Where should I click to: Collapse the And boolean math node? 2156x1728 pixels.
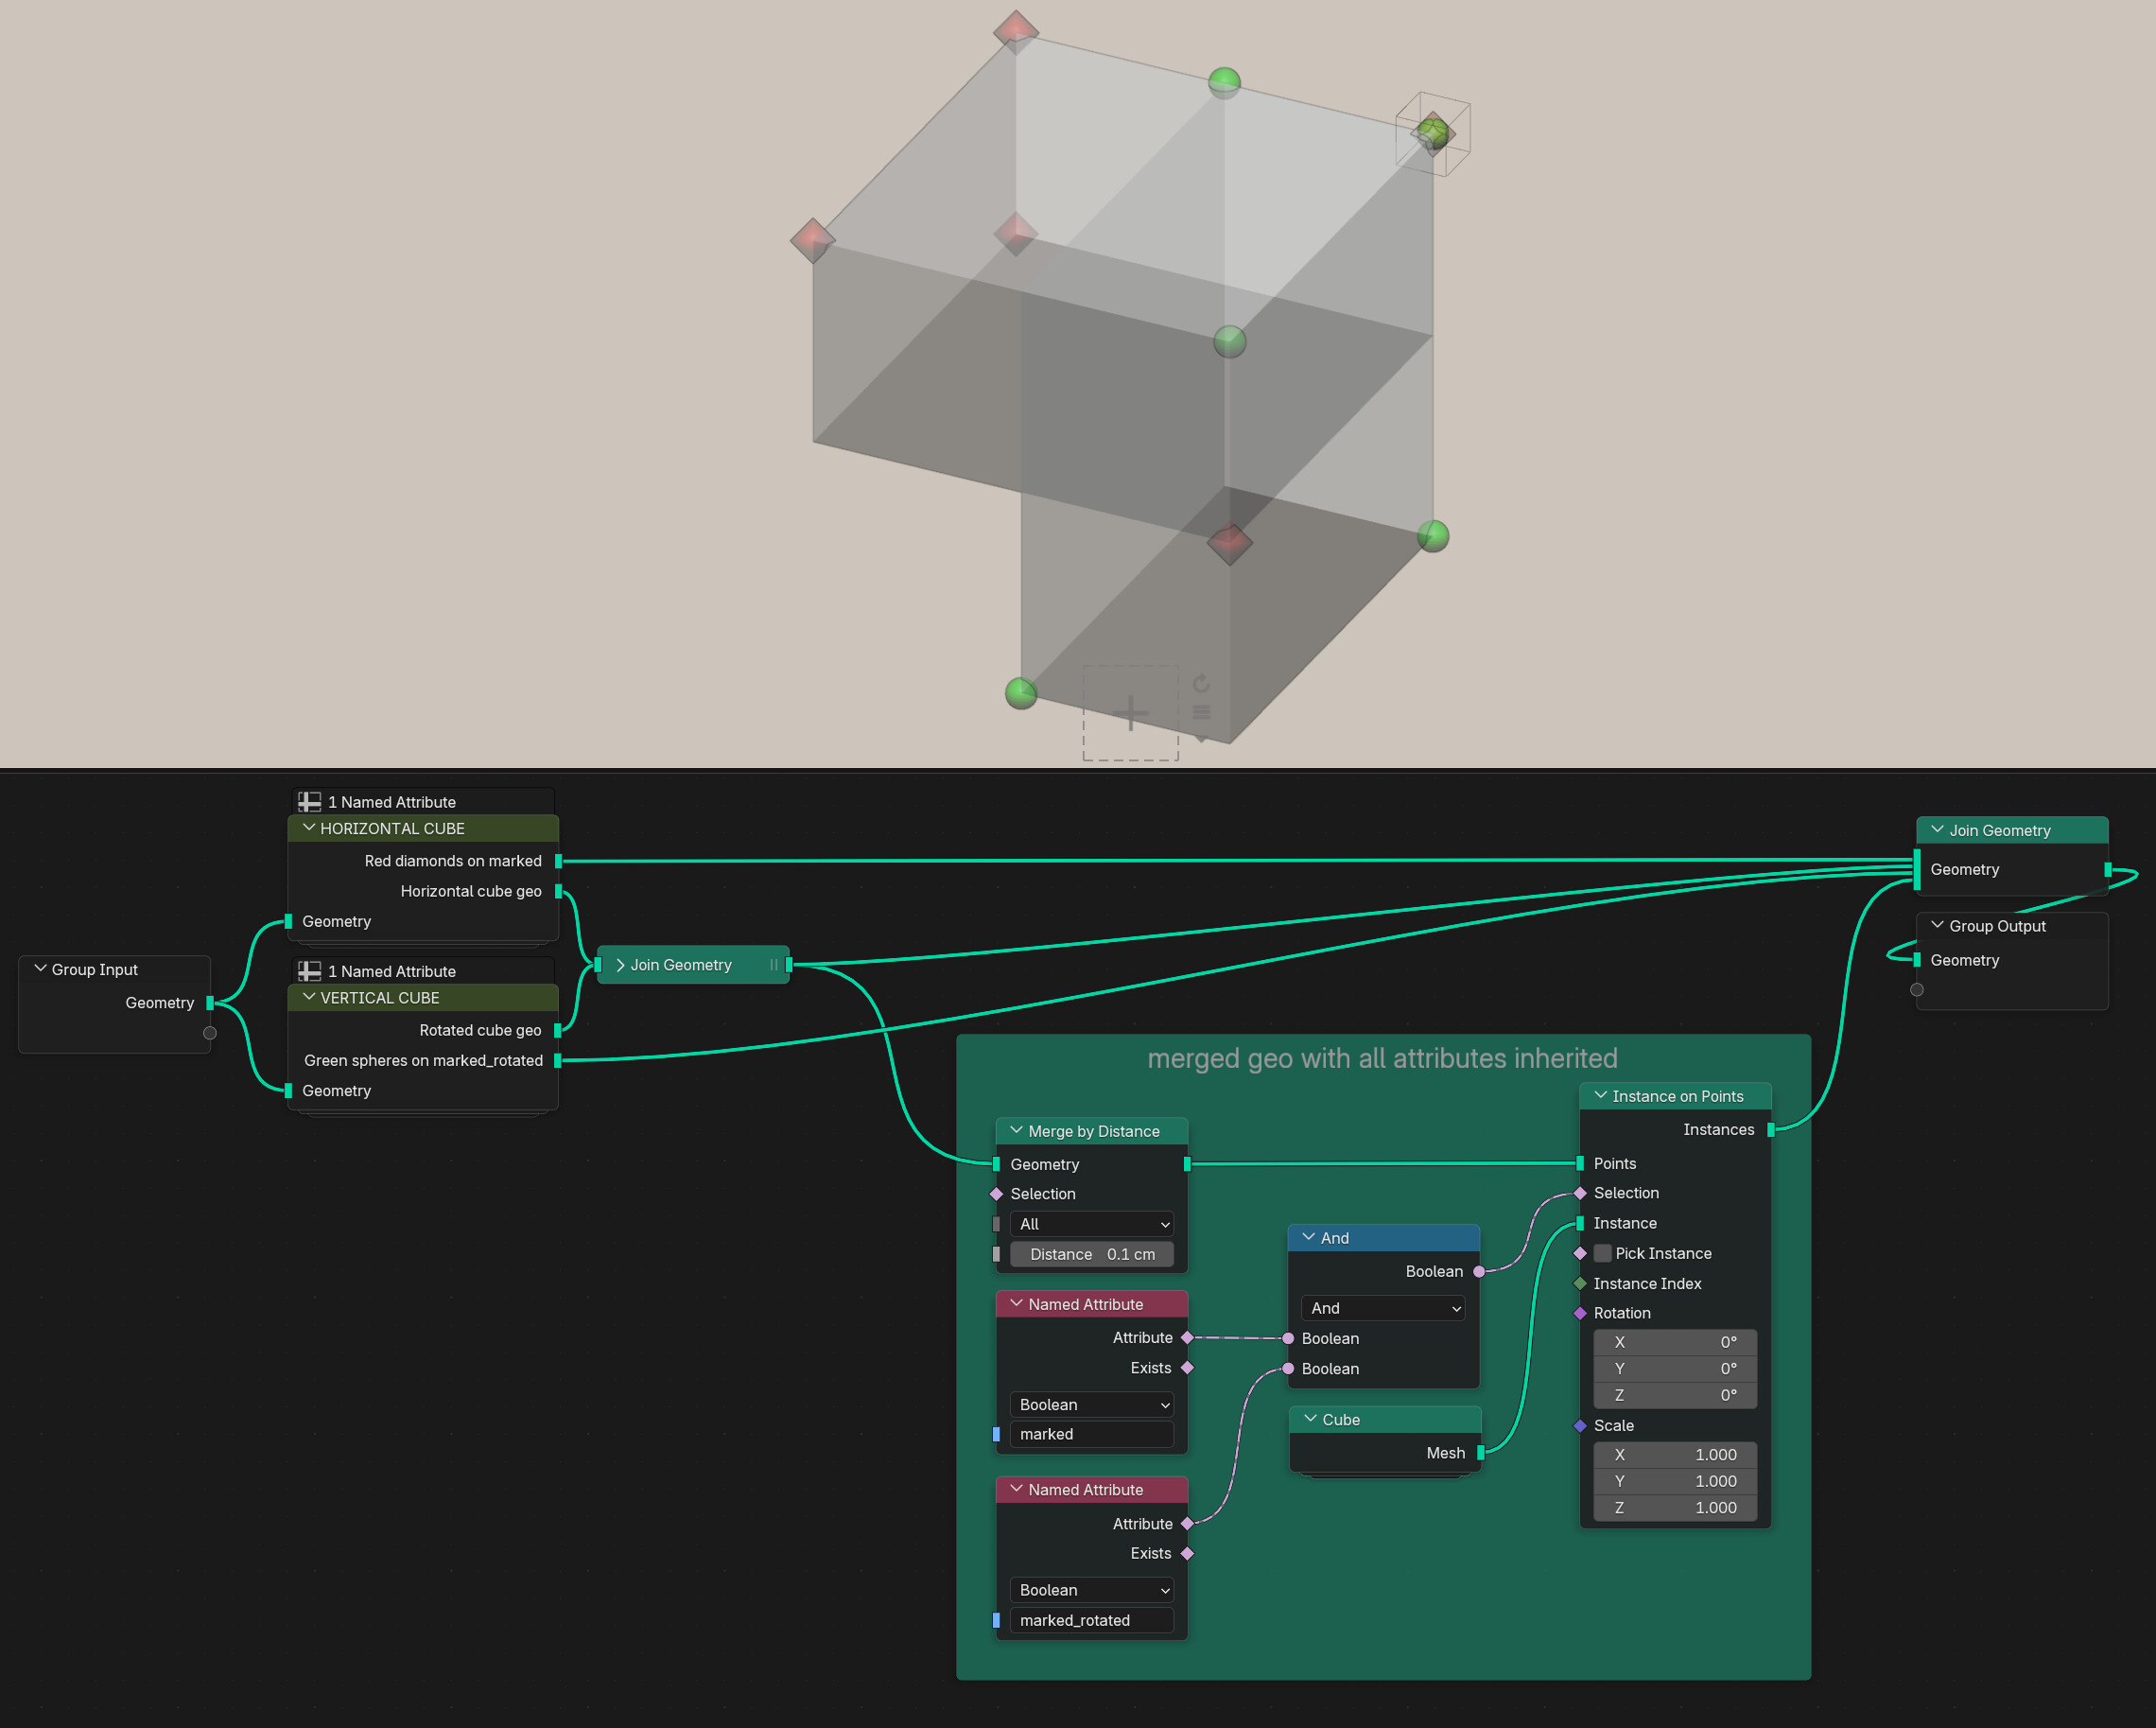coord(1309,1237)
